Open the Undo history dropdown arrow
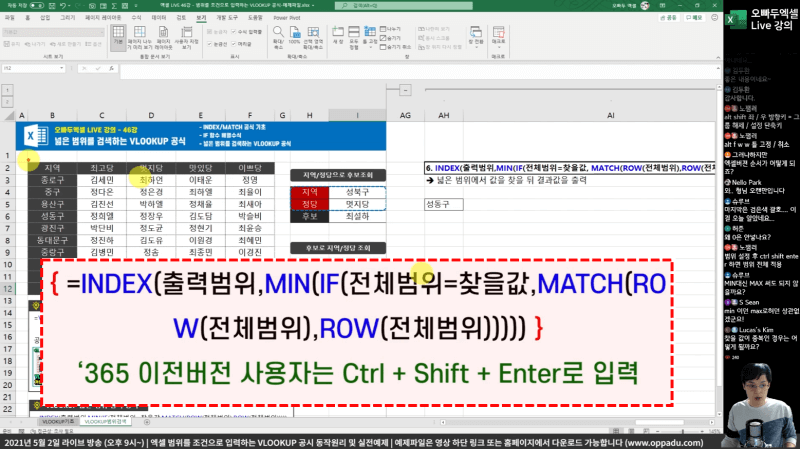Viewport: 800px width, 449px height. [x=69, y=6]
